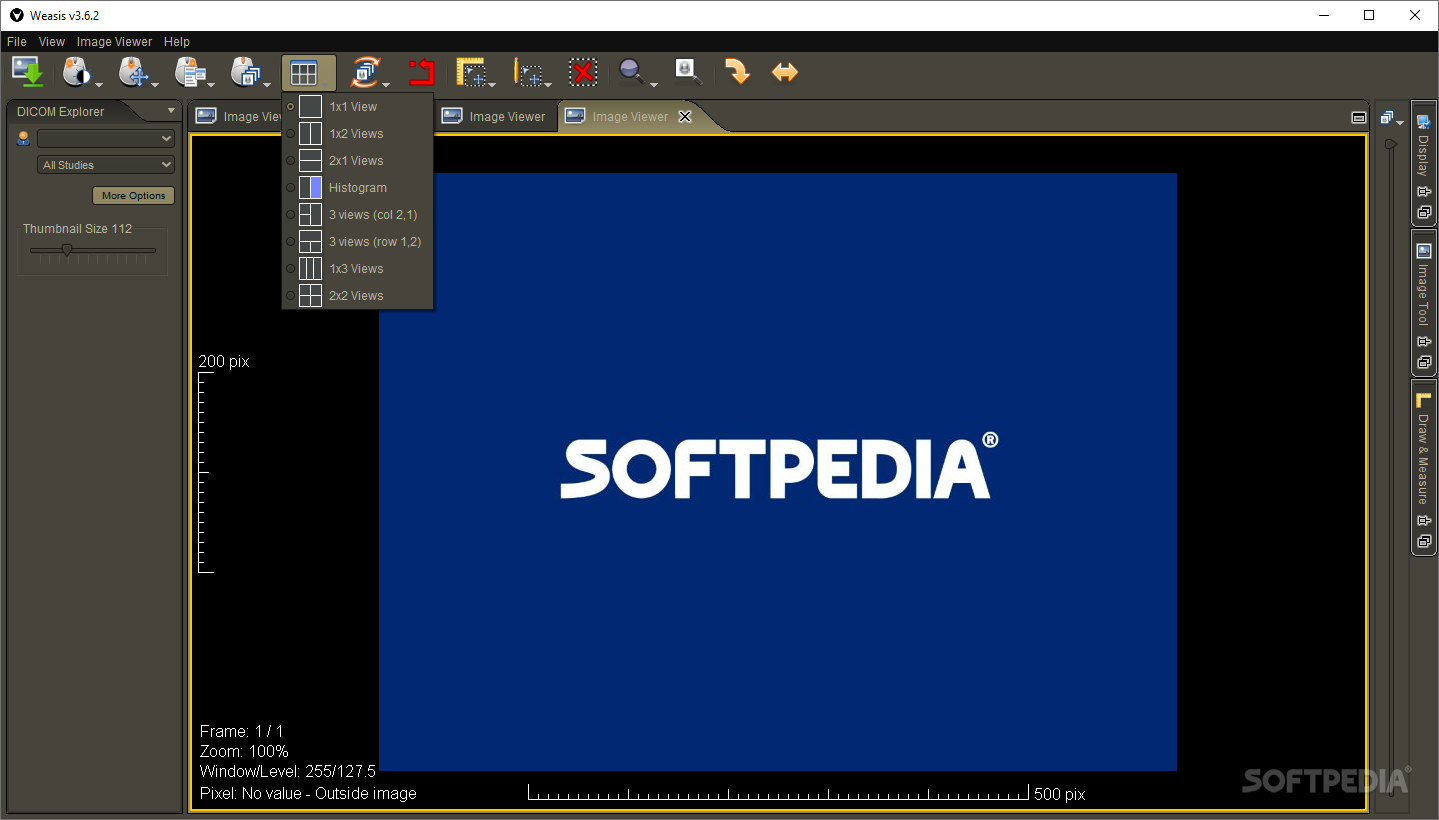Select the left mouse button contrast action icon
This screenshot has height=820, width=1439.
[76, 72]
